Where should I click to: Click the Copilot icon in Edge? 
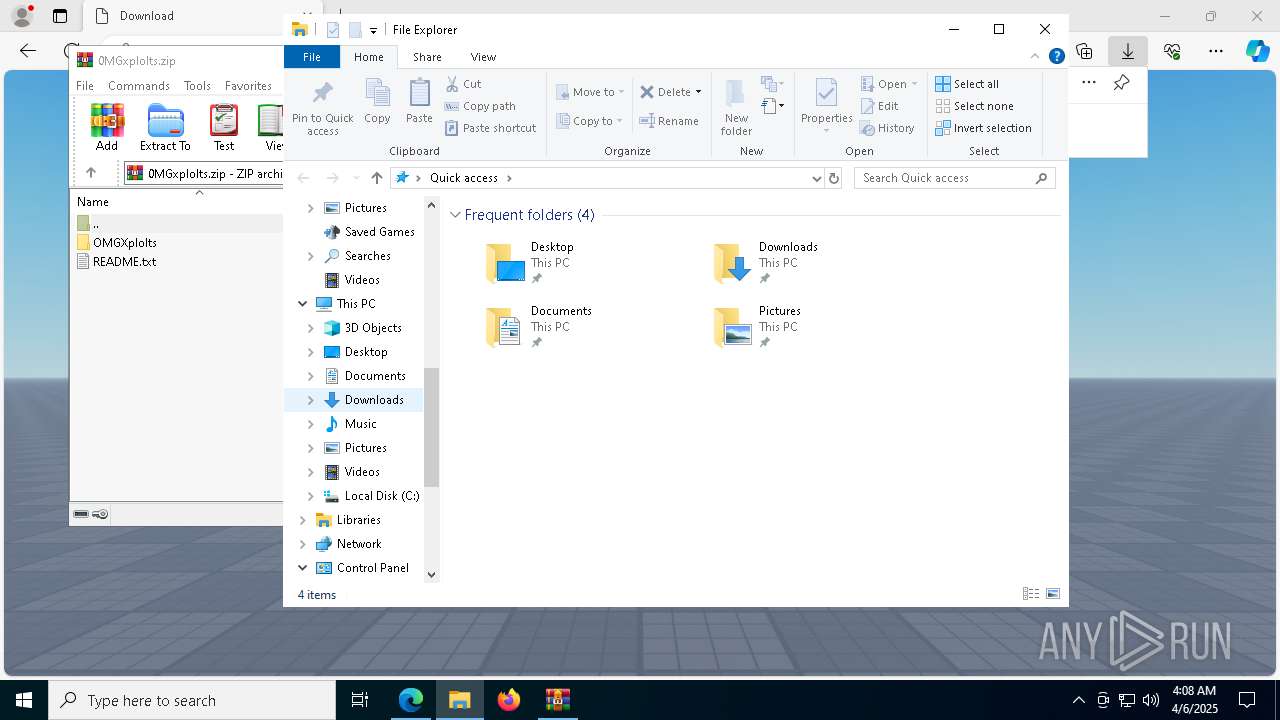click(x=1257, y=51)
